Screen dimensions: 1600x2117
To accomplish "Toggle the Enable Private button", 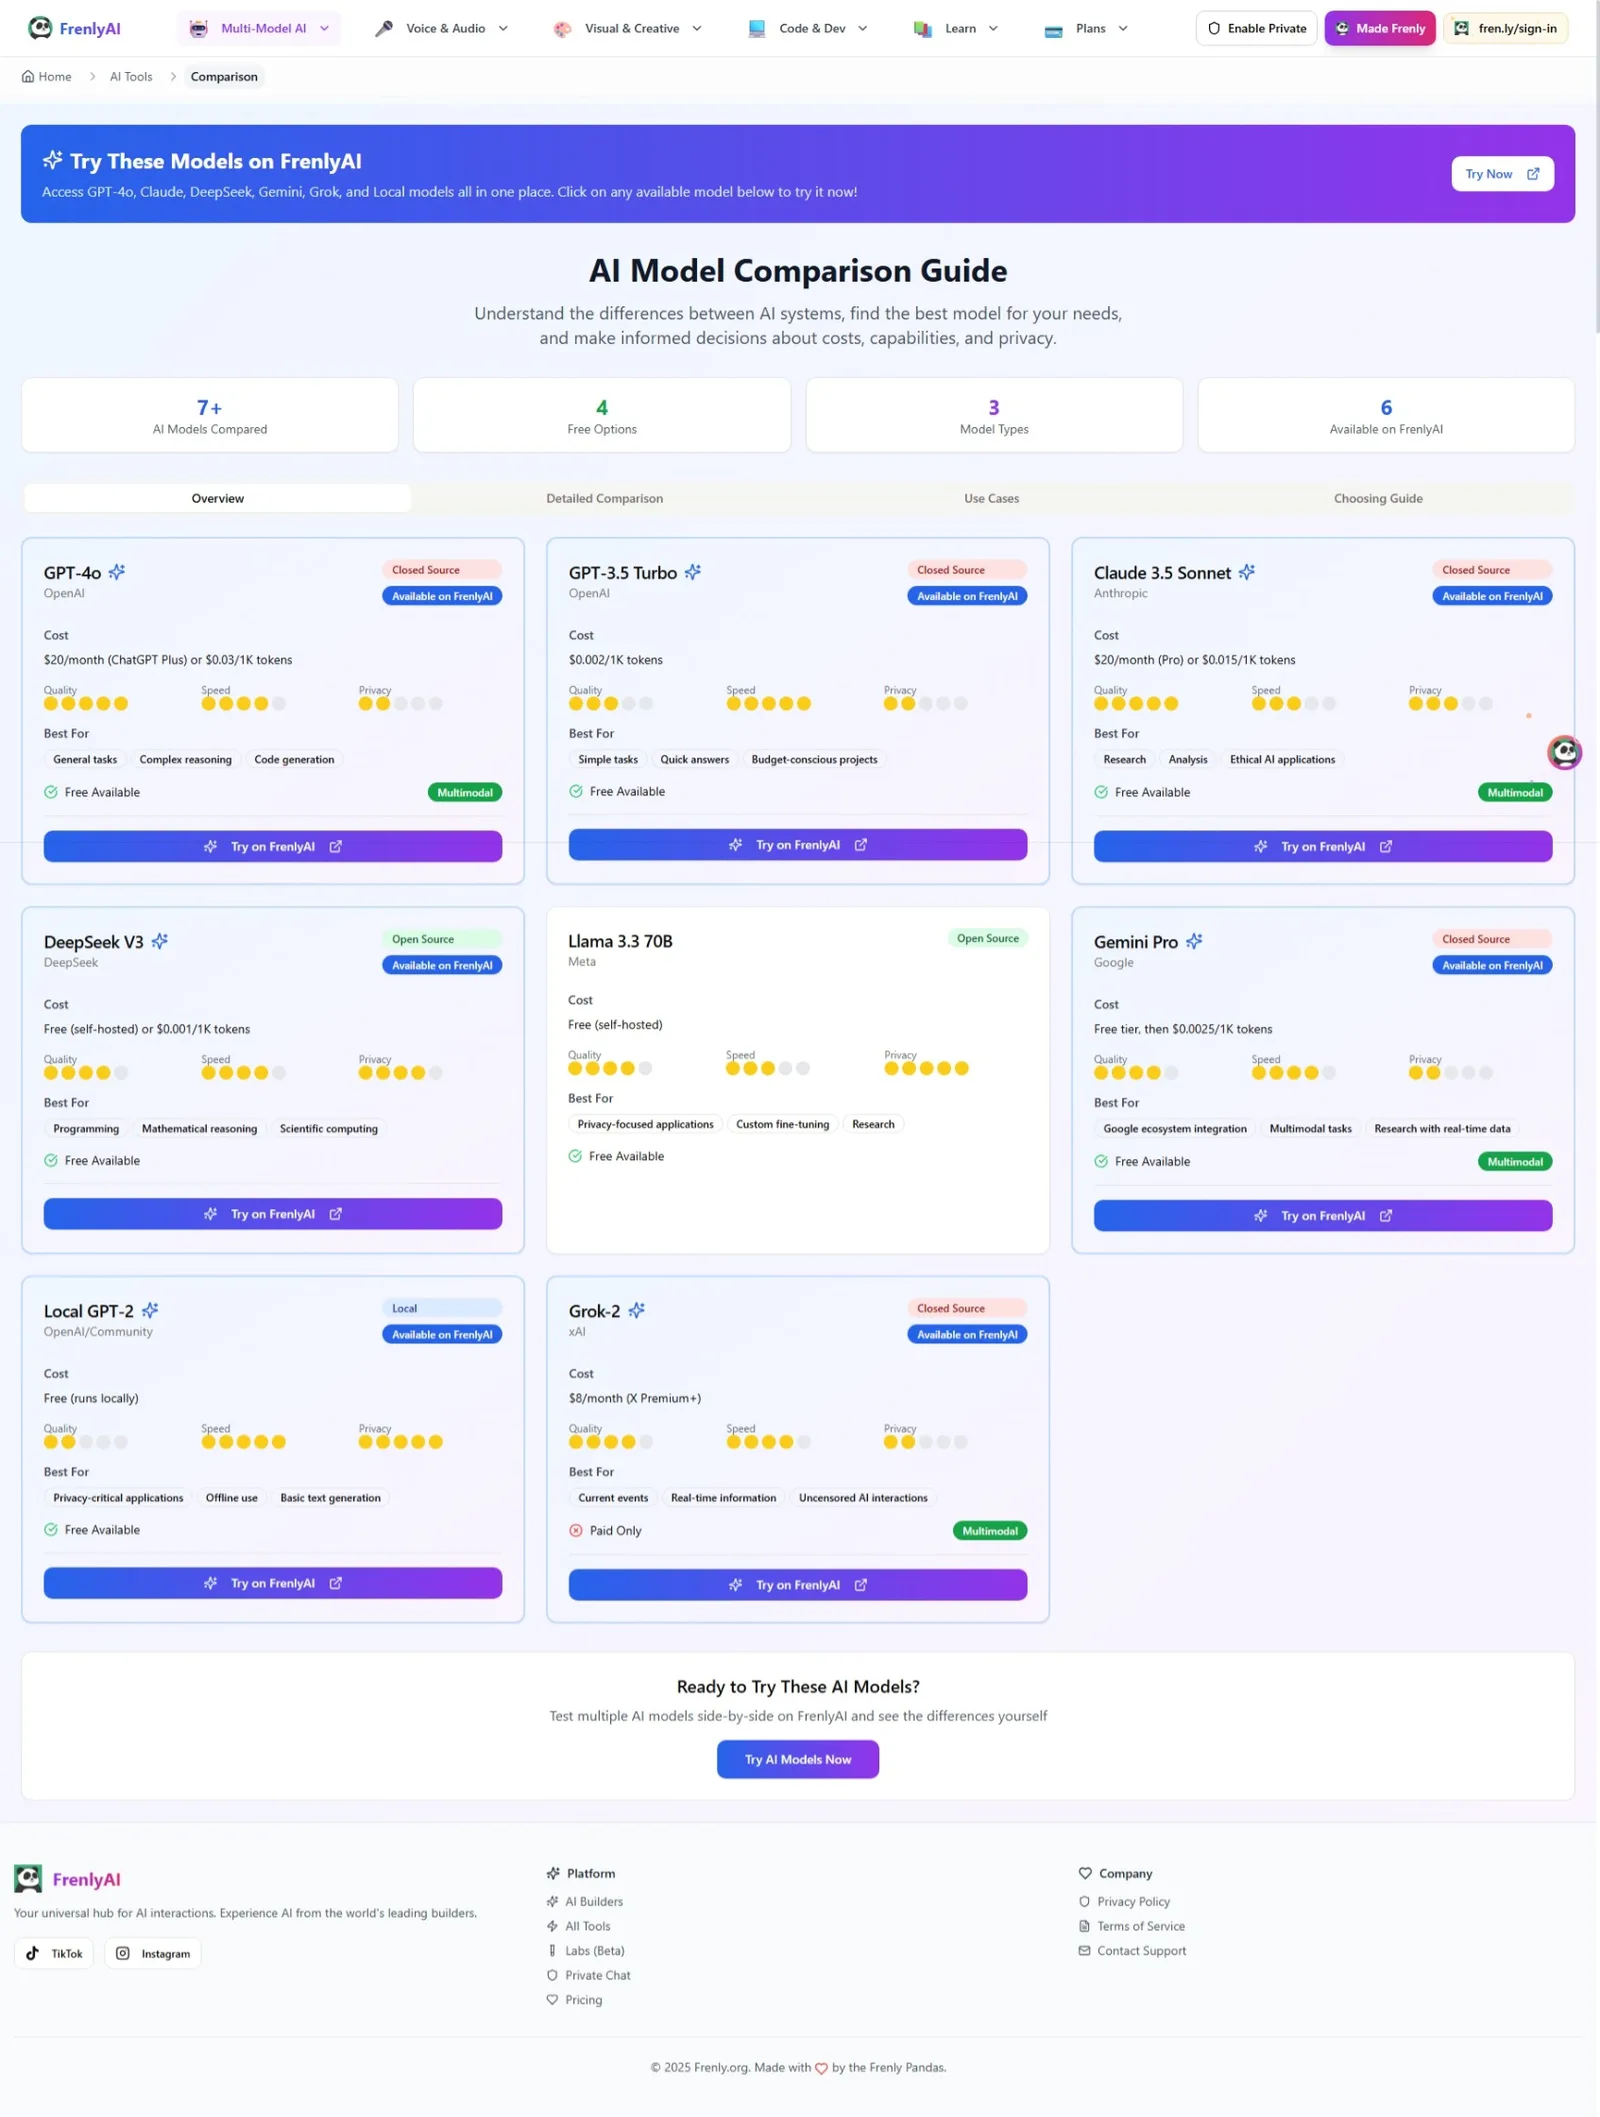I will point(1256,28).
